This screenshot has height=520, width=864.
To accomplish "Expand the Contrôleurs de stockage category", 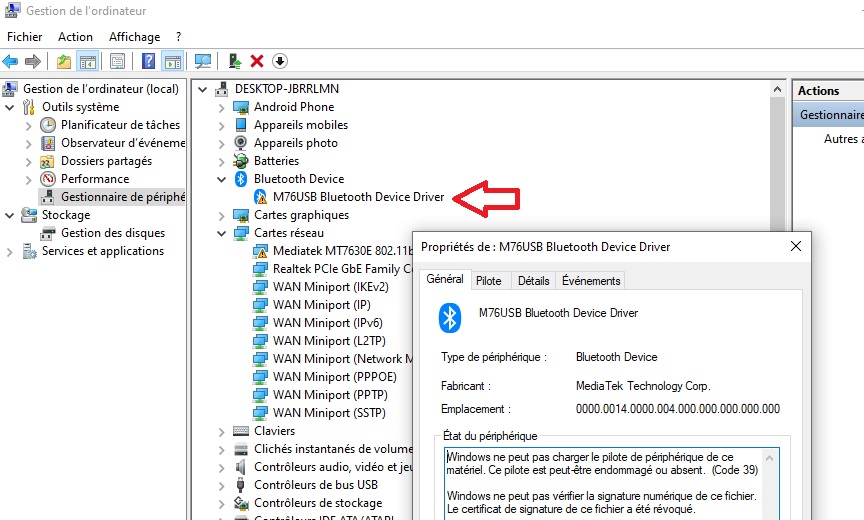I will coord(222,503).
